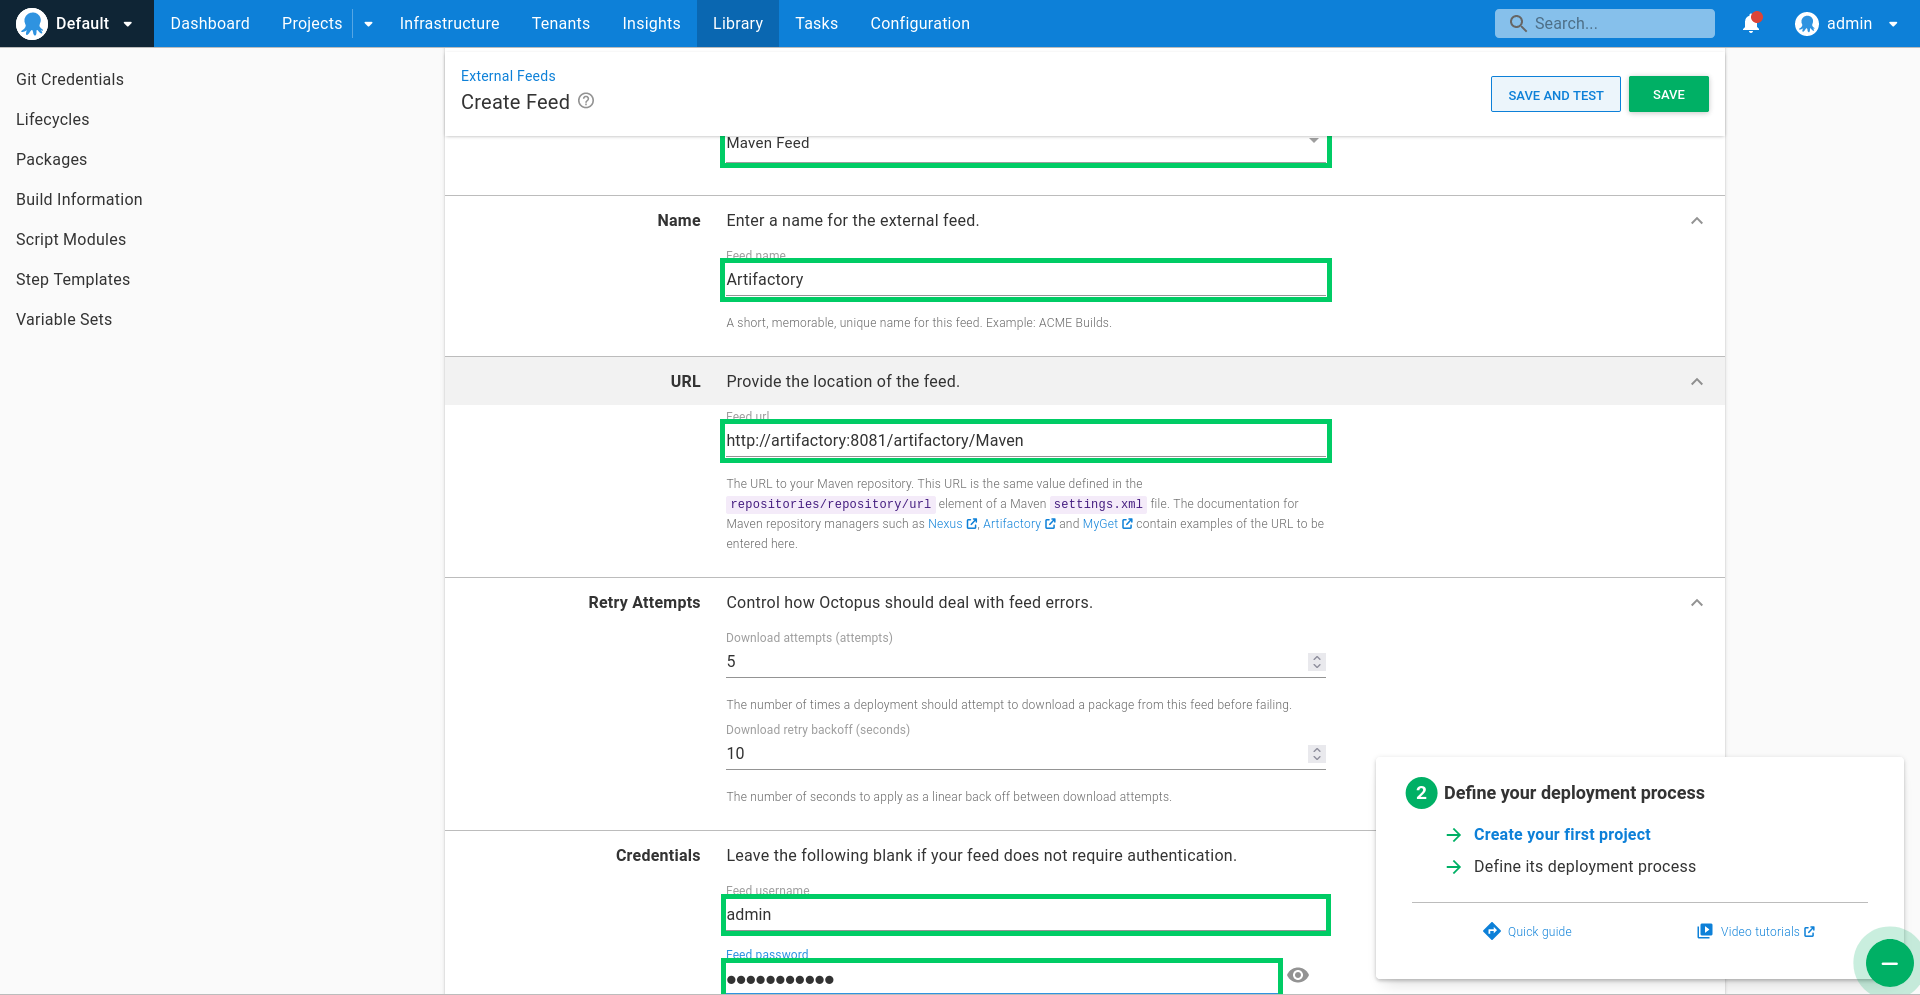Click Create your first project link
1920x995 pixels.
1562,835
